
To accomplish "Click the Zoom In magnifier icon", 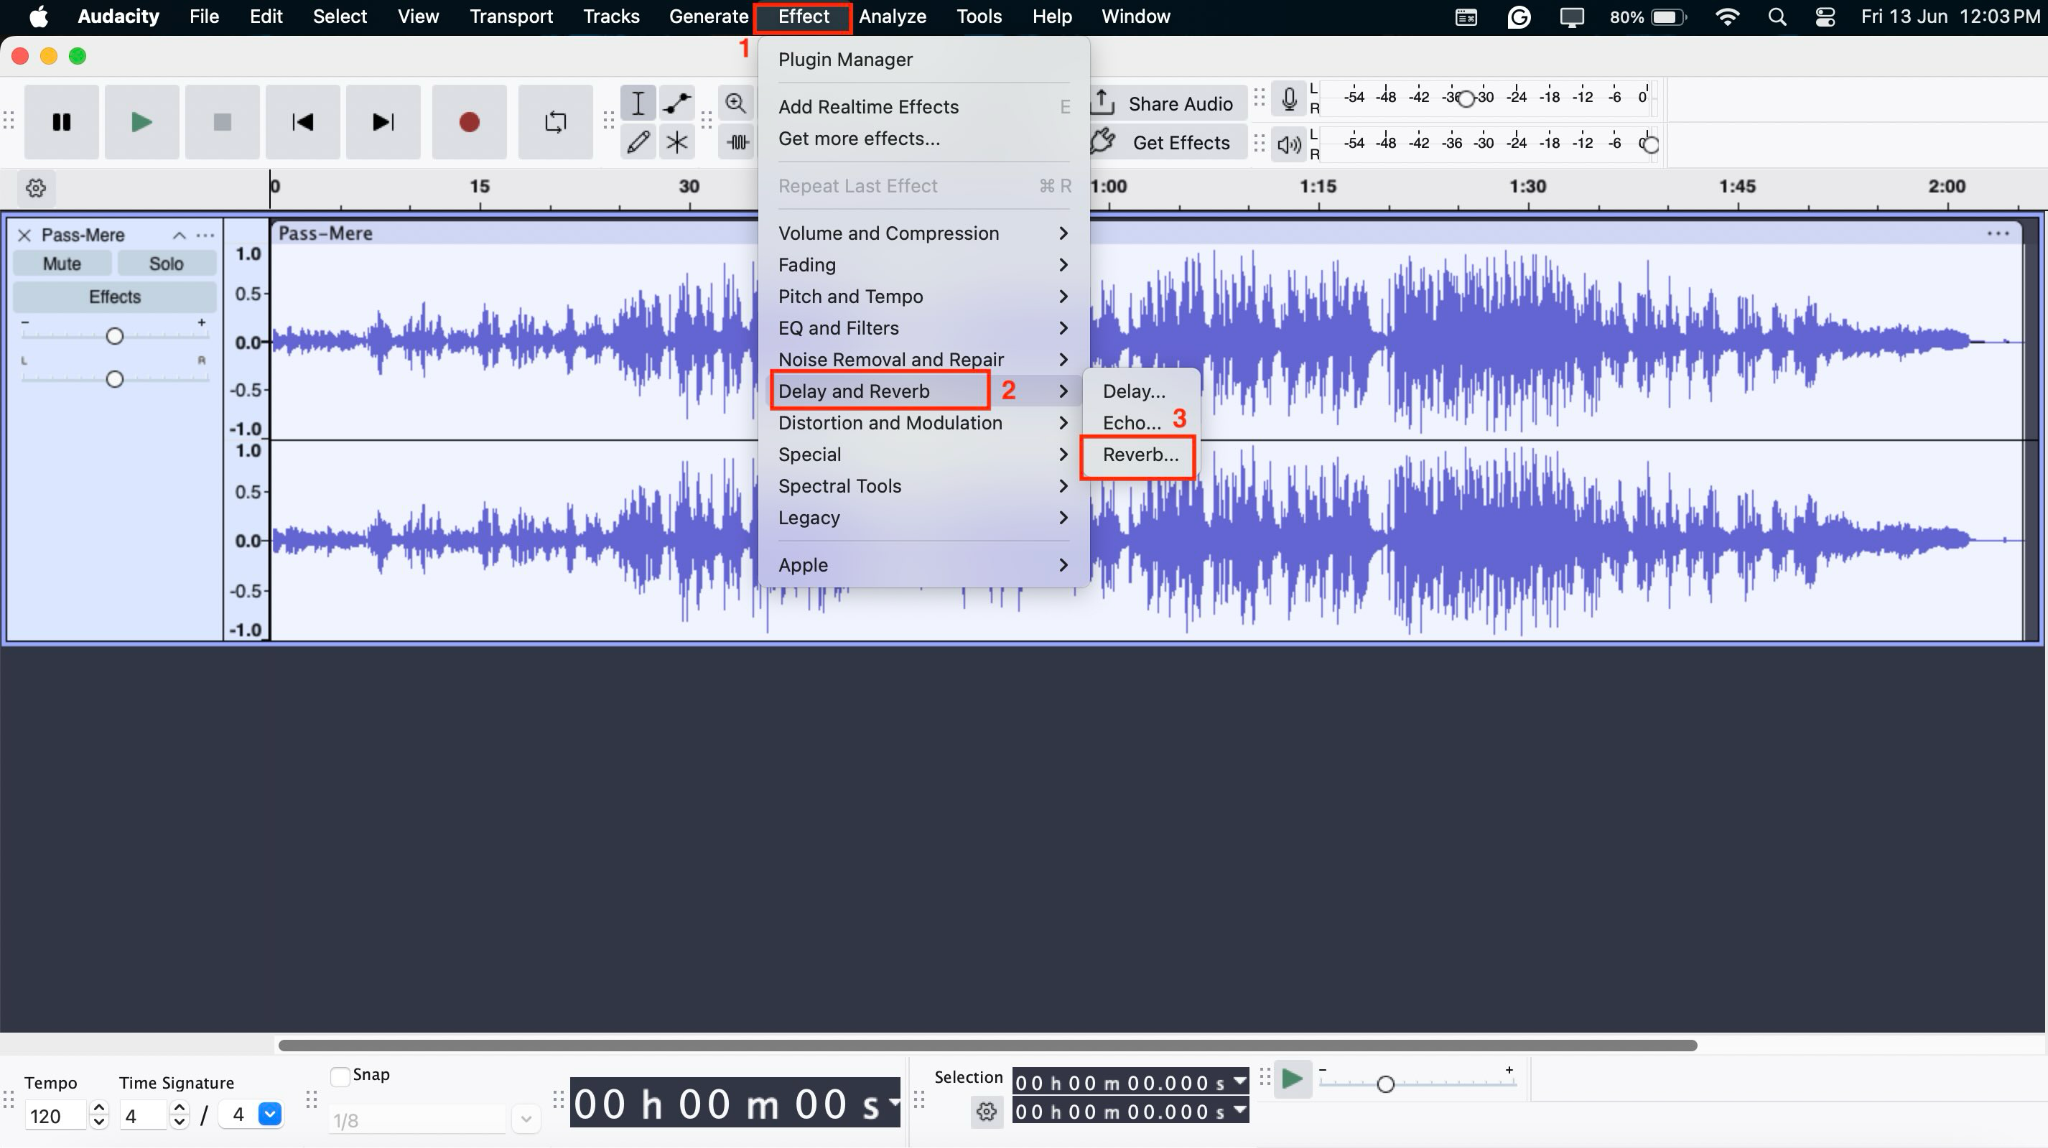I will coord(736,103).
